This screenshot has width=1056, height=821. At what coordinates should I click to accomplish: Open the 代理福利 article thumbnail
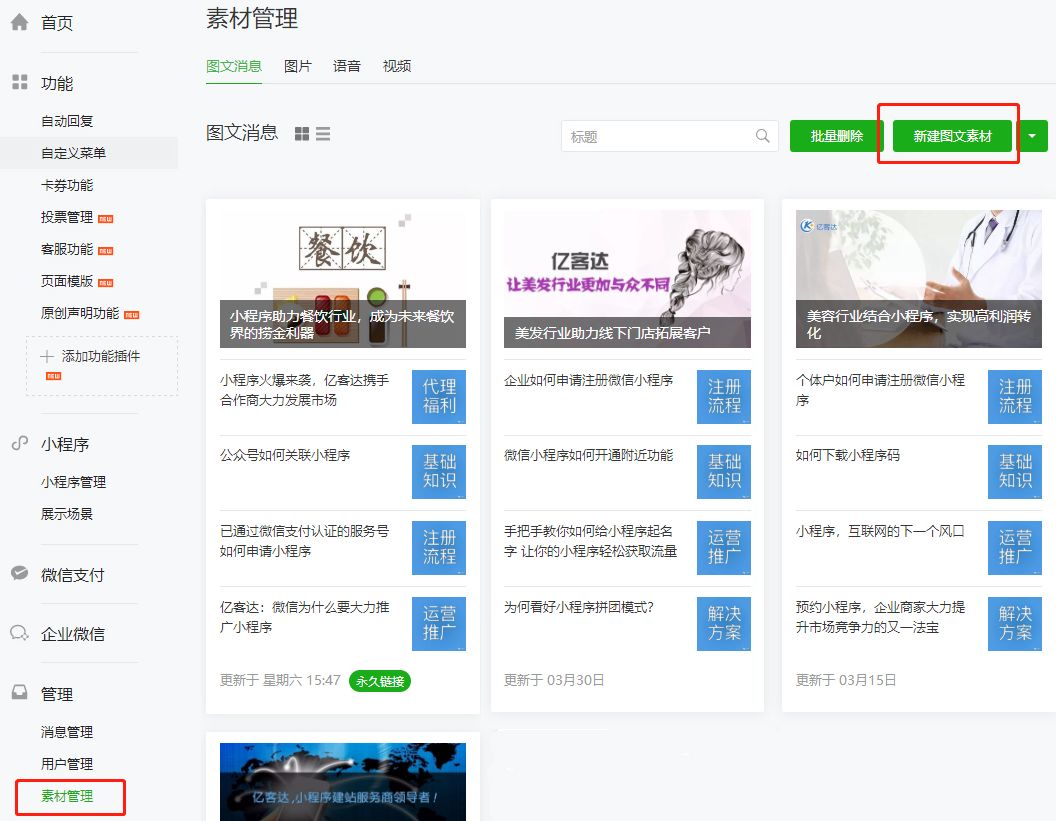pyautogui.click(x=439, y=397)
